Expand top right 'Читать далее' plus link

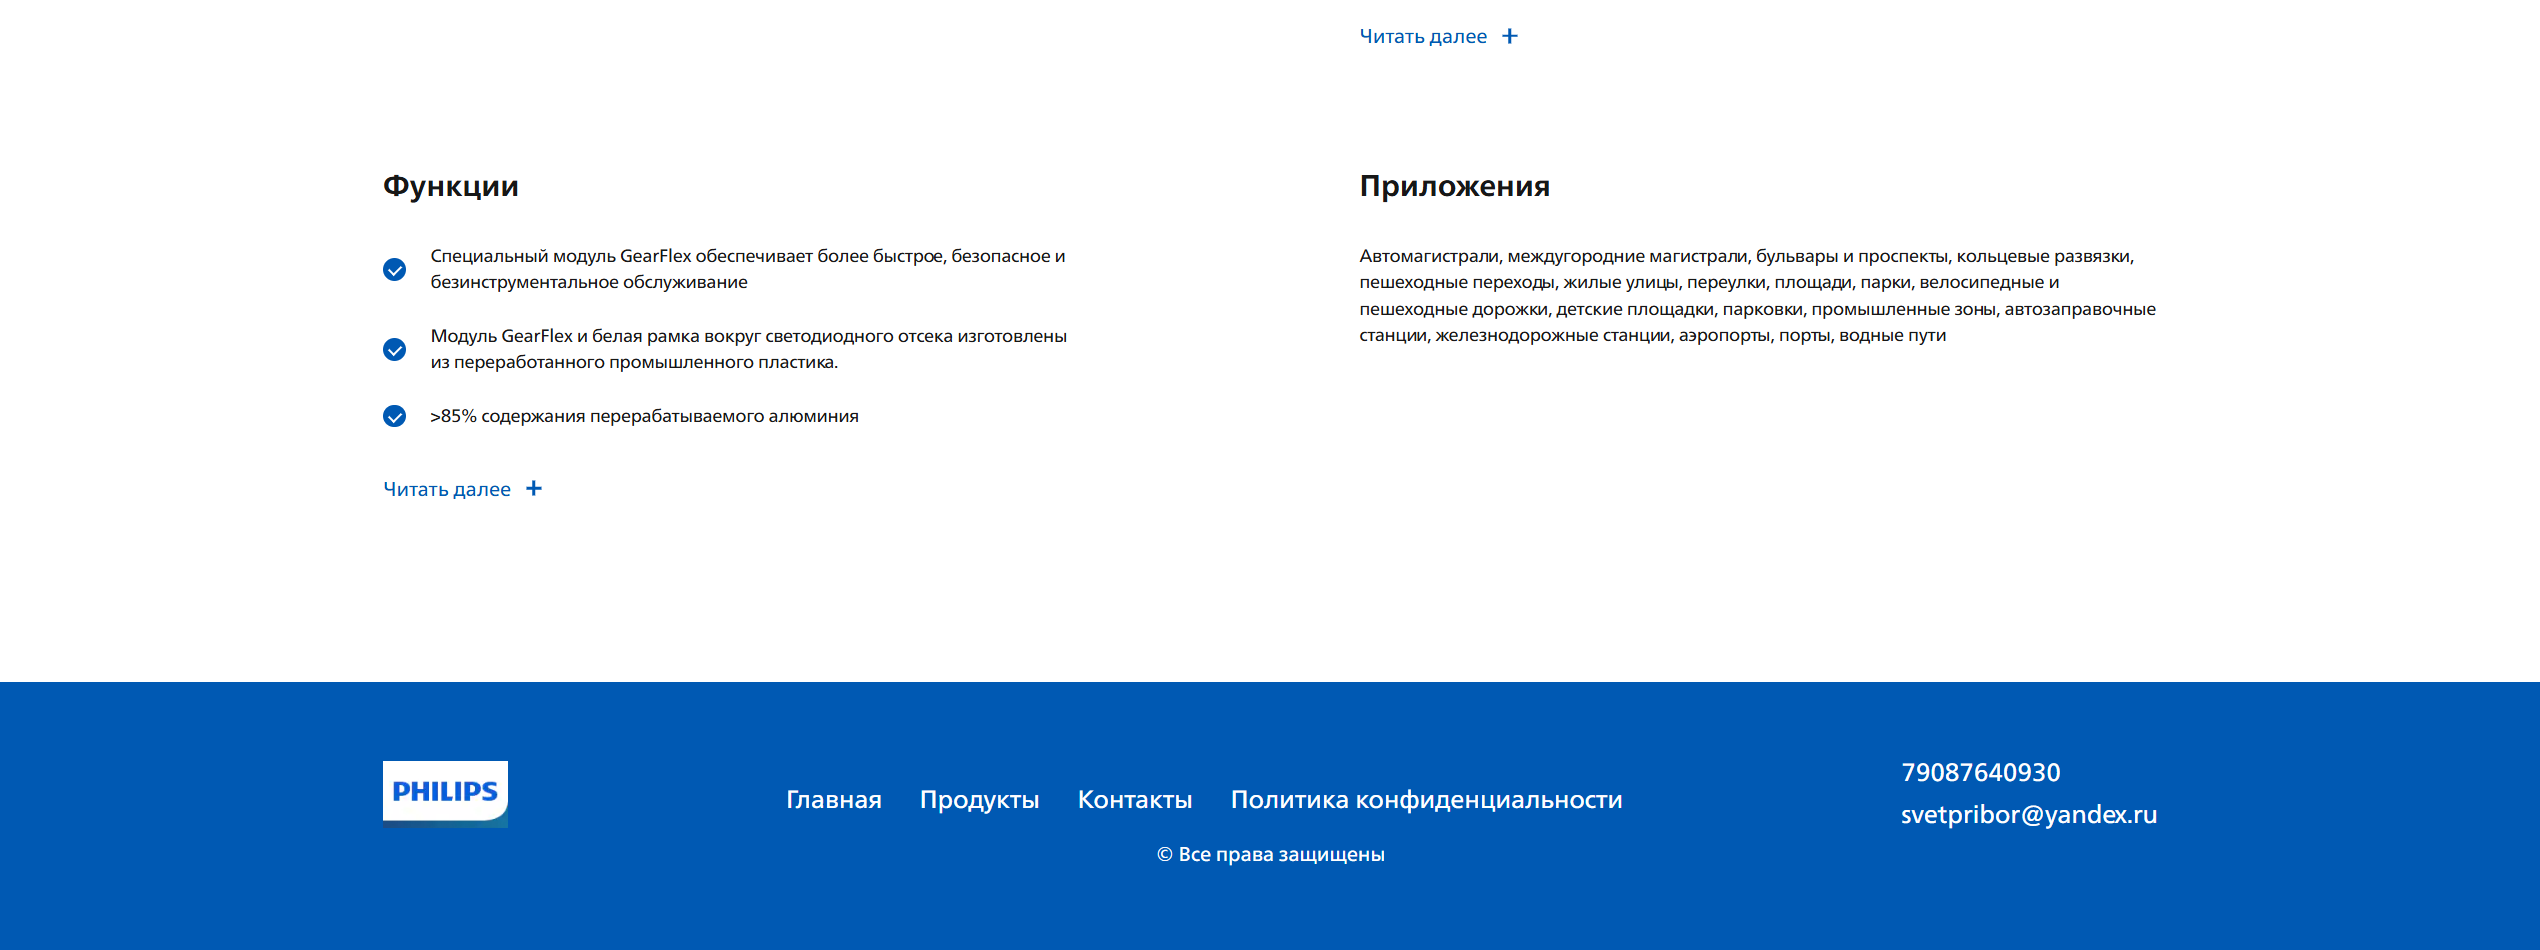(x=1438, y=36)
